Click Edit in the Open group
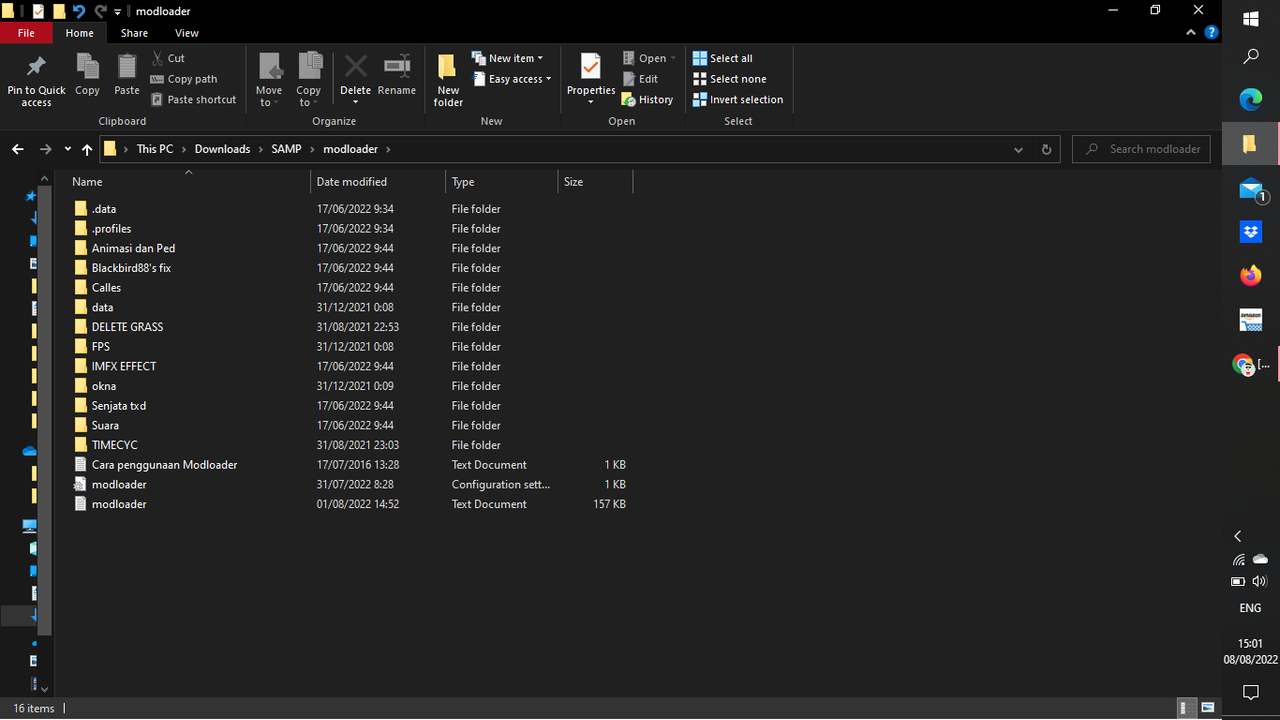 pyautogui.click(x=640, y=79)
